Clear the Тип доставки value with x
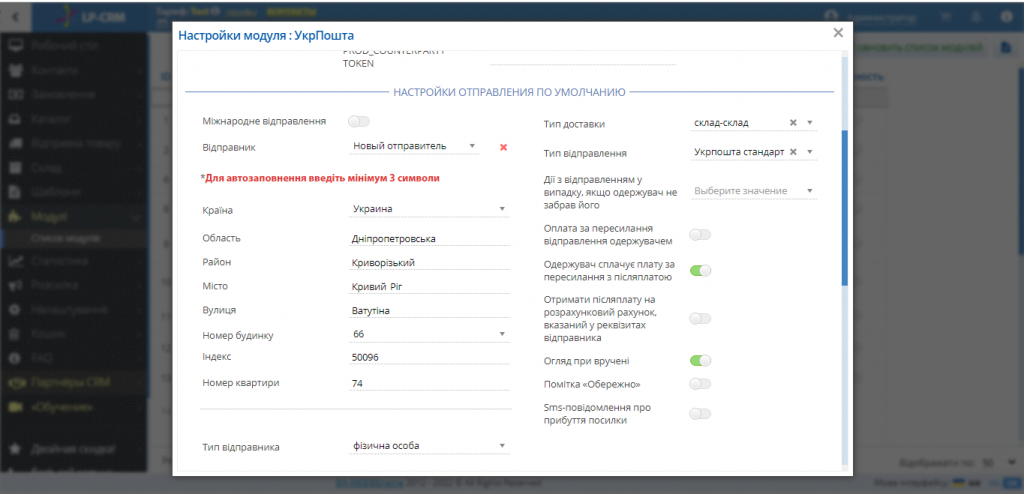This screenshot has height=494, width=1024. tap(793, 122)
